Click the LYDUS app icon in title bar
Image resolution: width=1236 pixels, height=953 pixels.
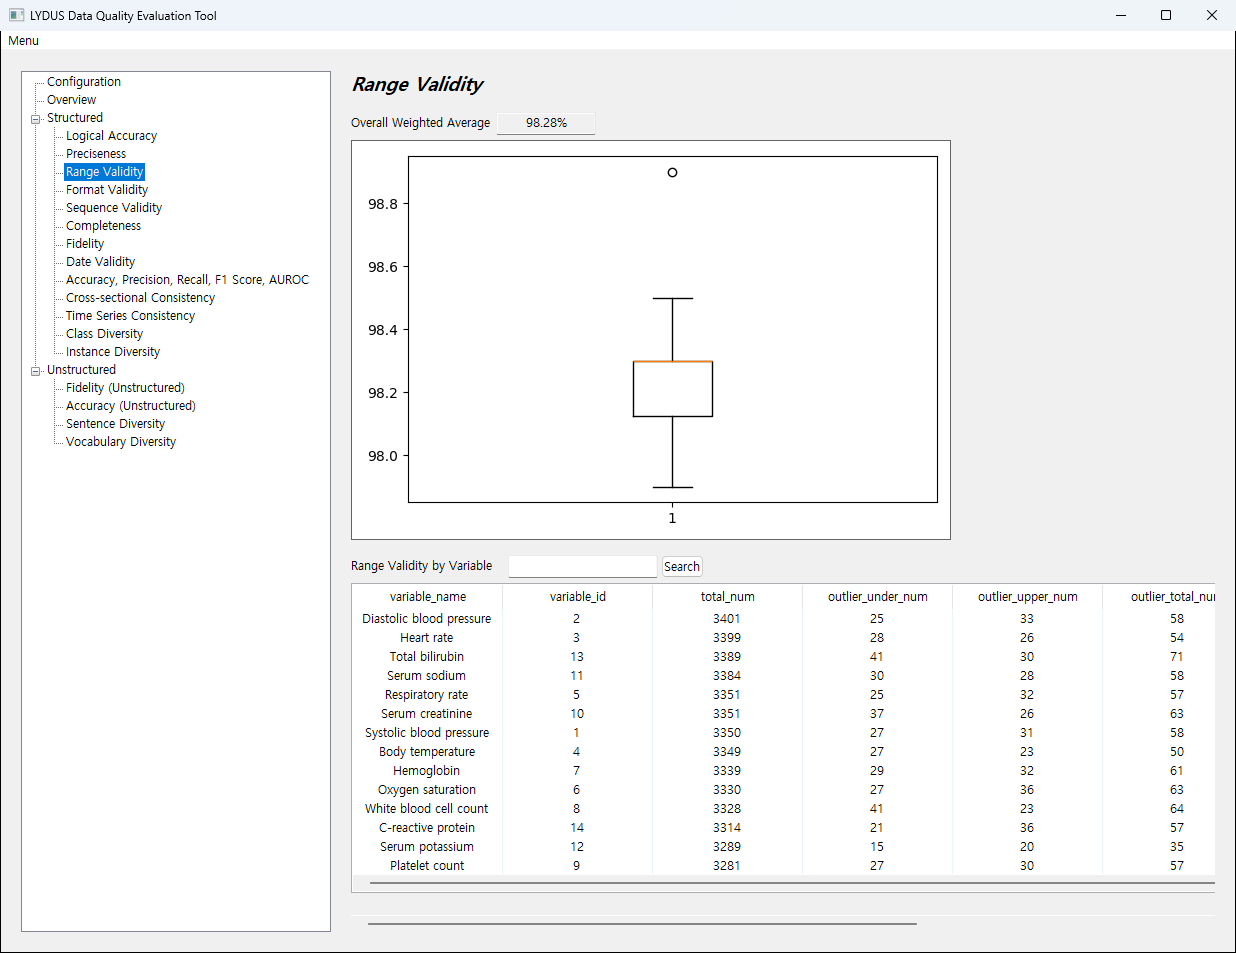pos(17,15)
